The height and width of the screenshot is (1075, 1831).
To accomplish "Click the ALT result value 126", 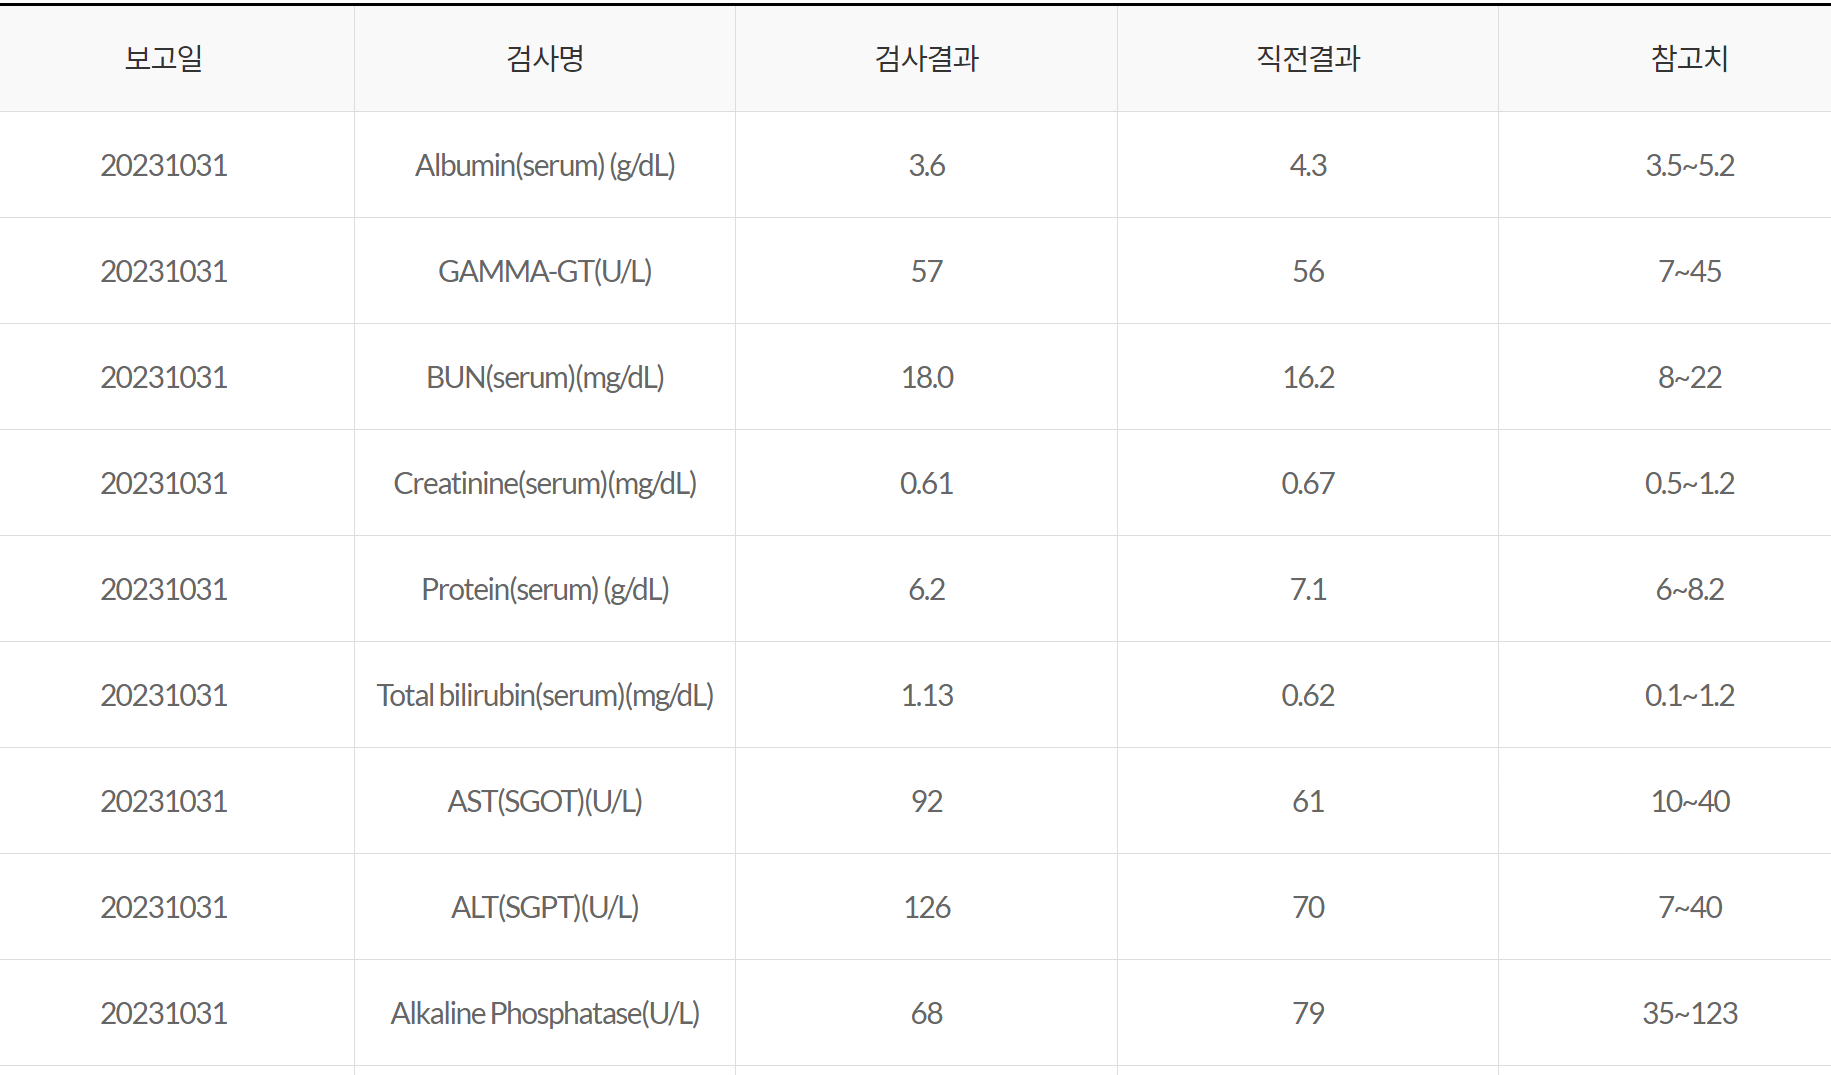I will tap(927, 907).
